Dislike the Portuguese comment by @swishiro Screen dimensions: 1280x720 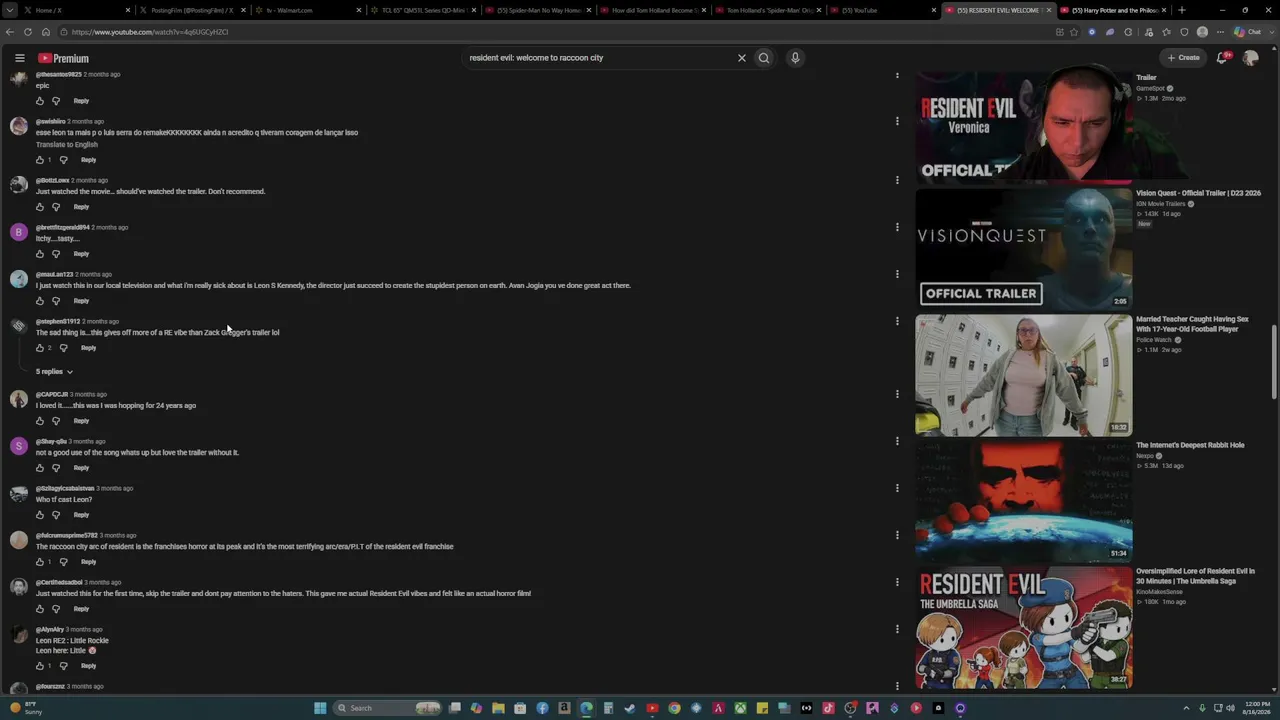pyautogui.click(x=63, y=160)
